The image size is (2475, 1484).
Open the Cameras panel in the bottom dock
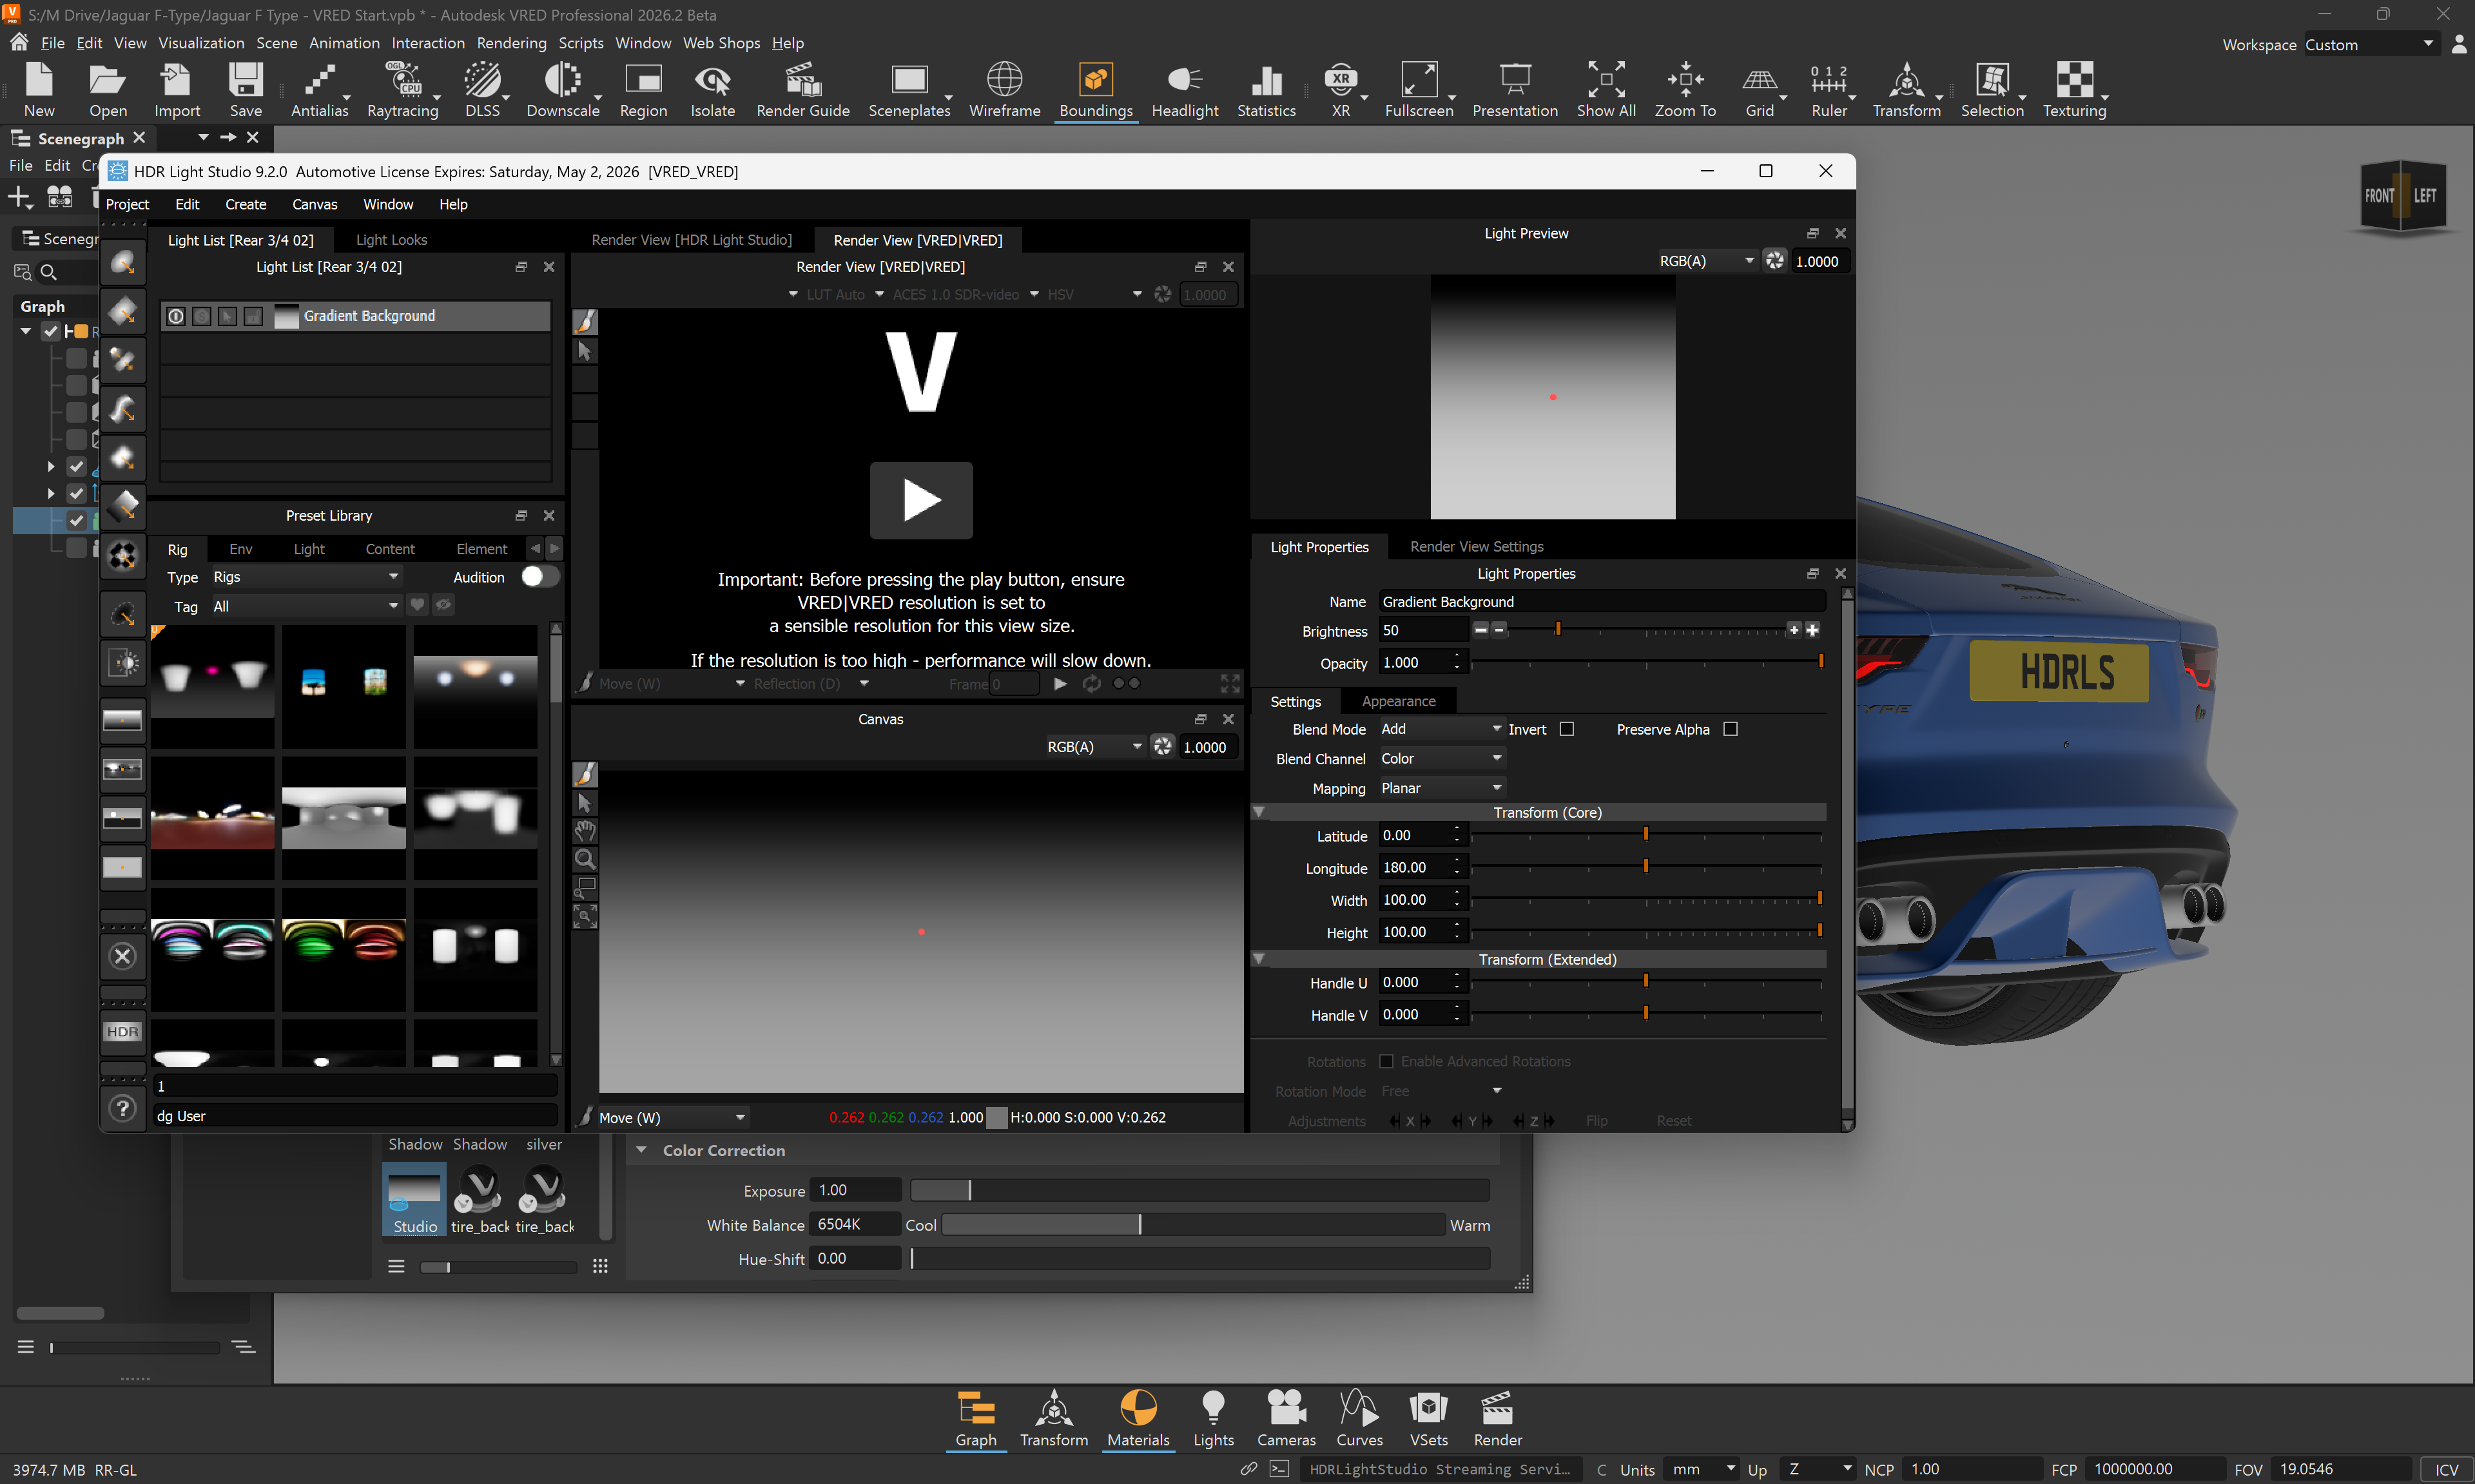pyautogui.click(x=1286, y=1415)
